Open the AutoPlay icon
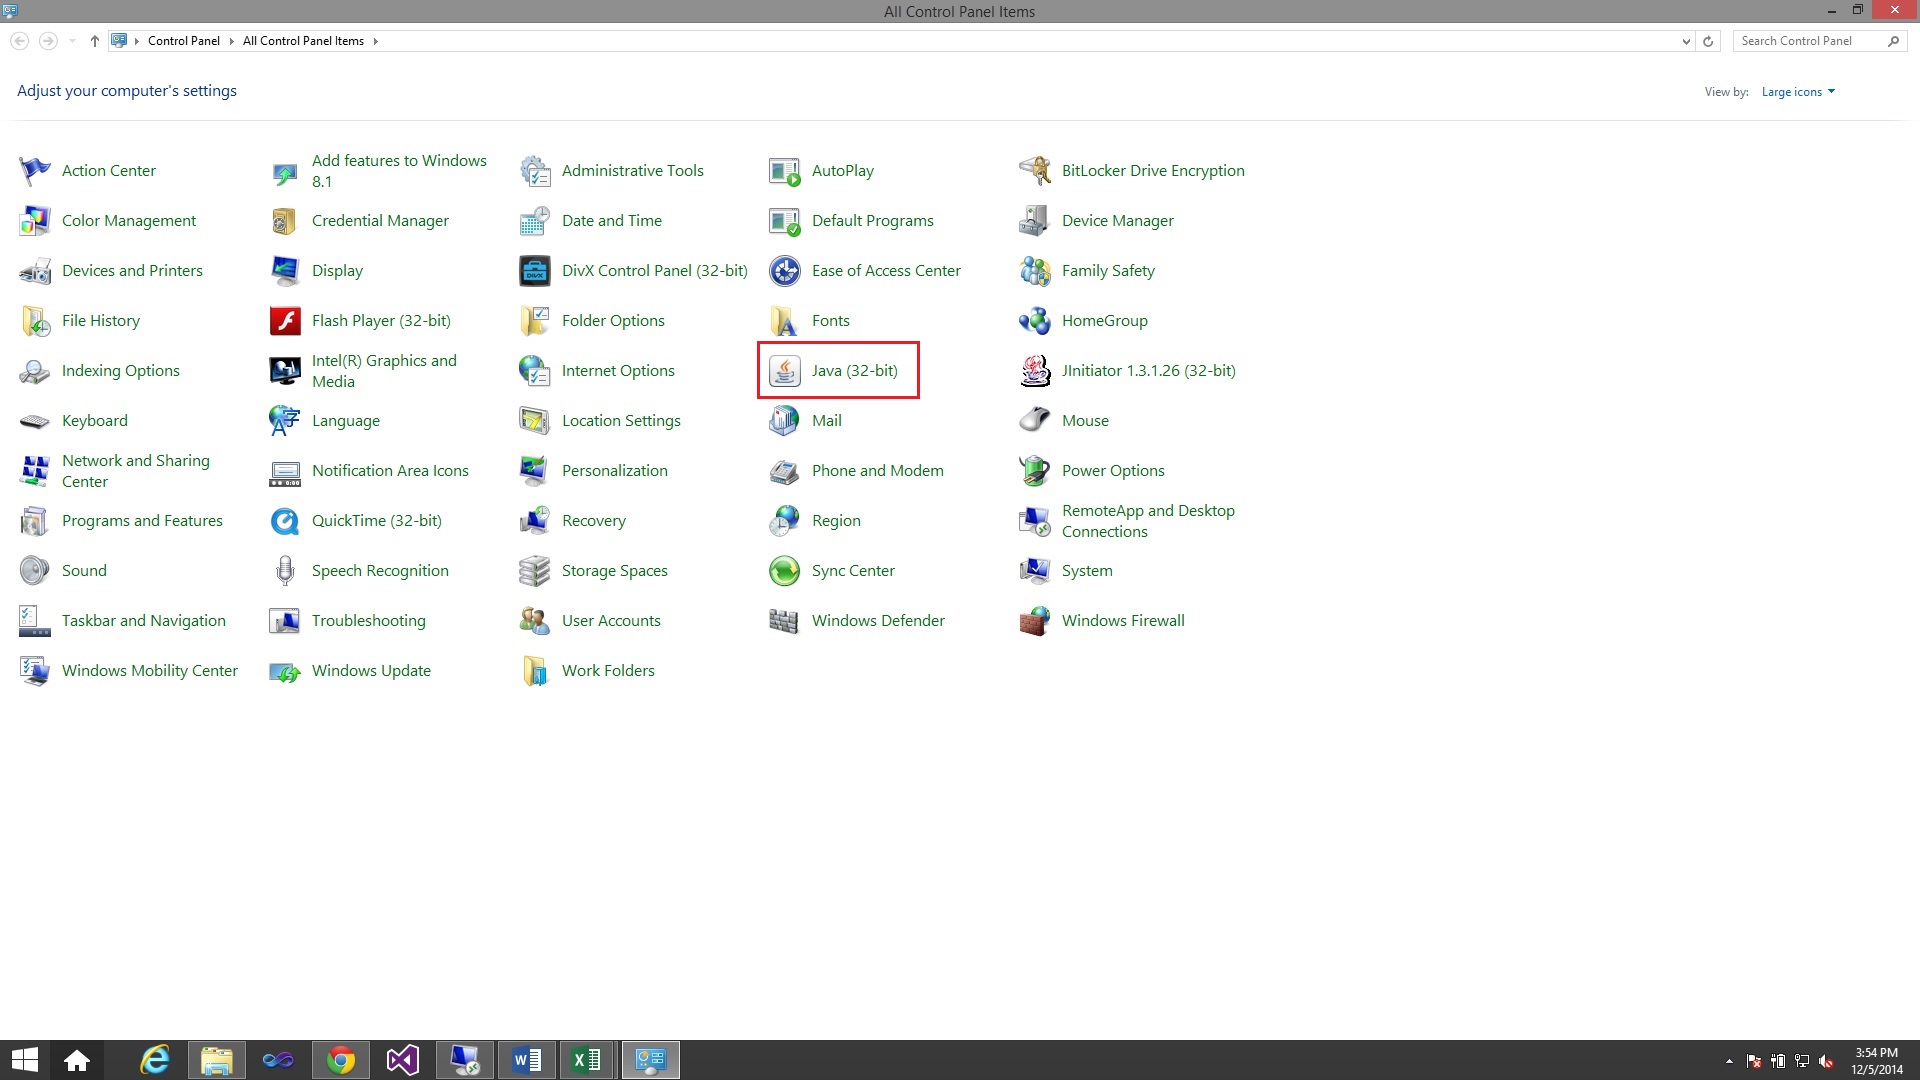 coord(784,171)
